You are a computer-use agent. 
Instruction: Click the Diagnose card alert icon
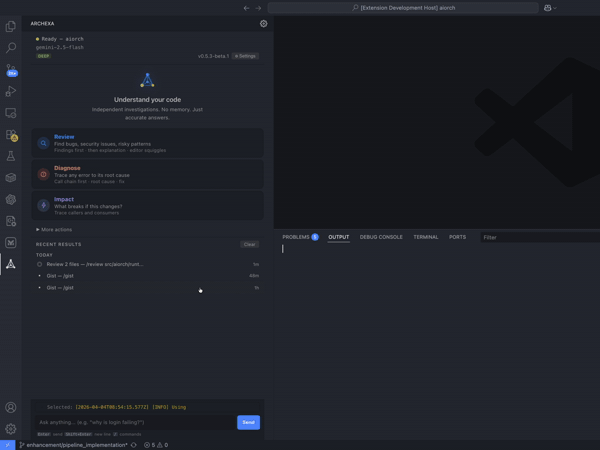44,174
